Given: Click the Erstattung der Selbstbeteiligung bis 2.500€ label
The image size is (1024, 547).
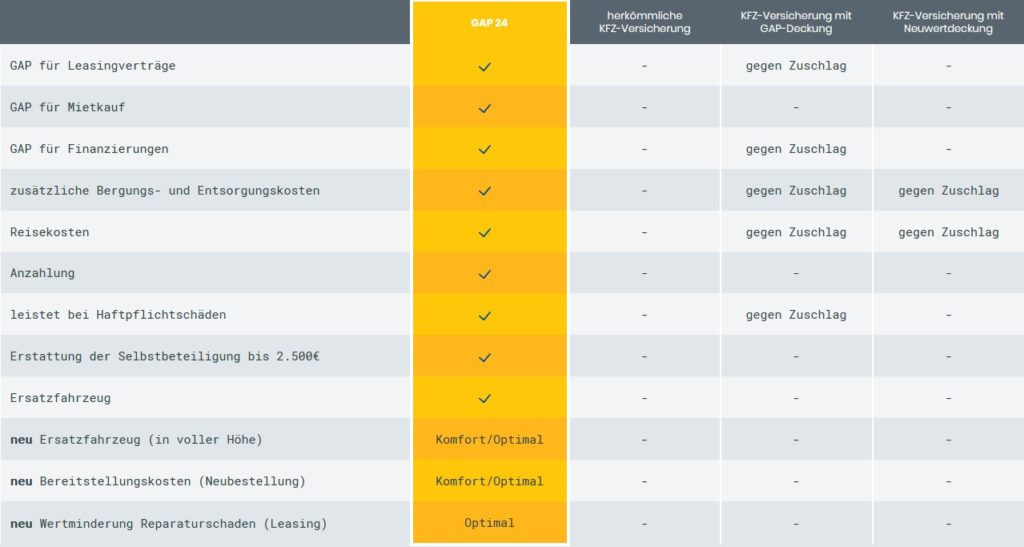Looking at the screenshot, I should coord(165,356).
